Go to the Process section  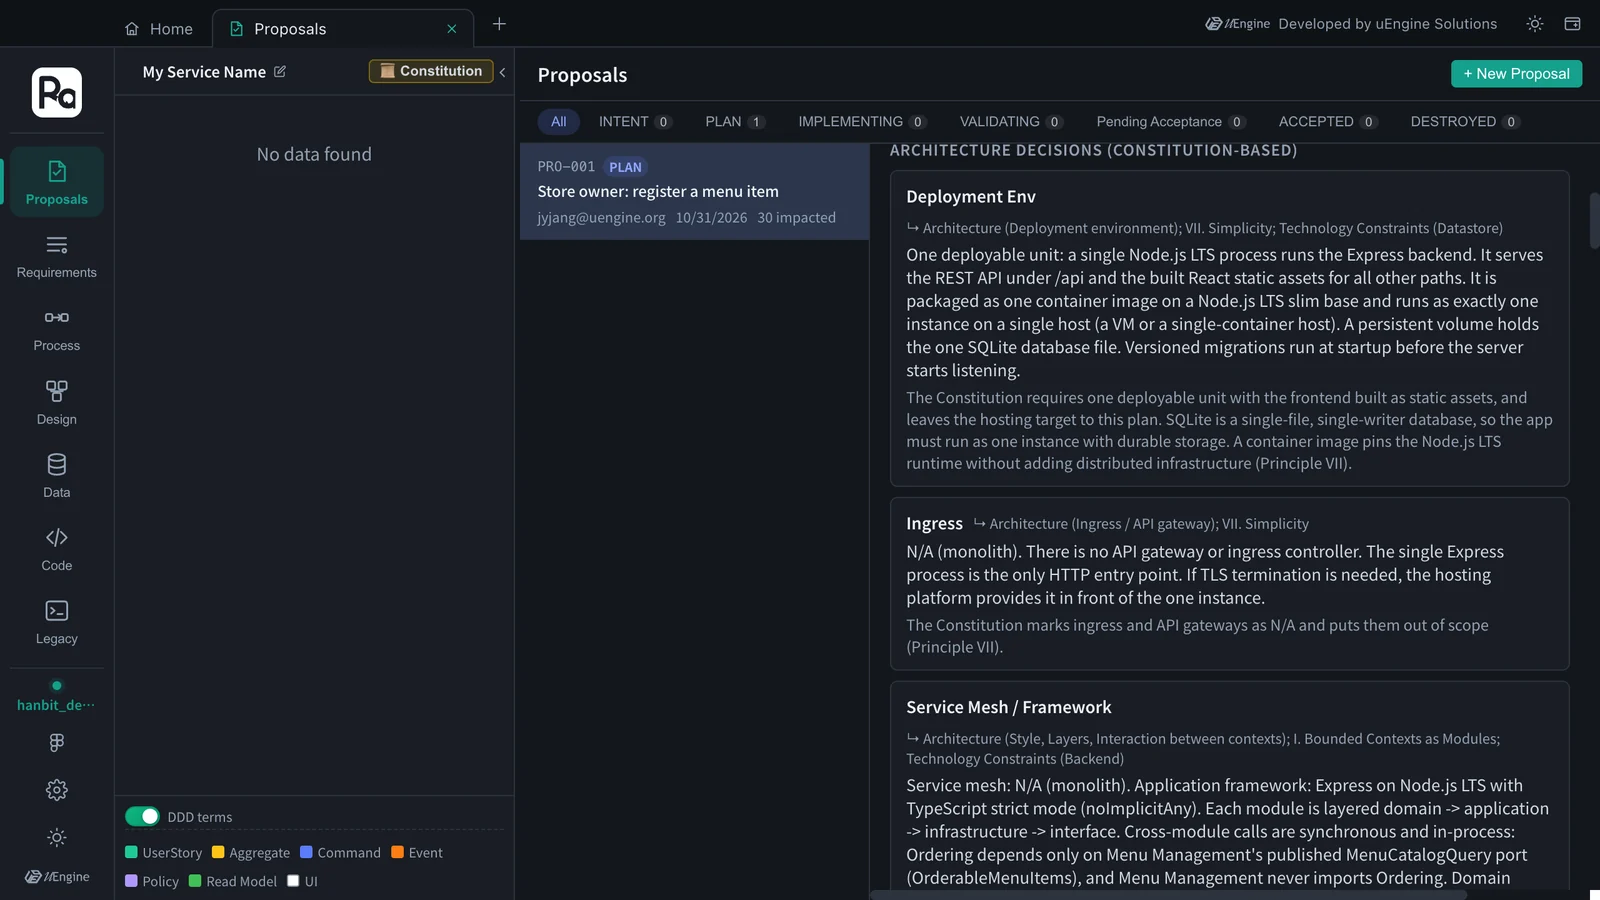[x=57, y=329]
